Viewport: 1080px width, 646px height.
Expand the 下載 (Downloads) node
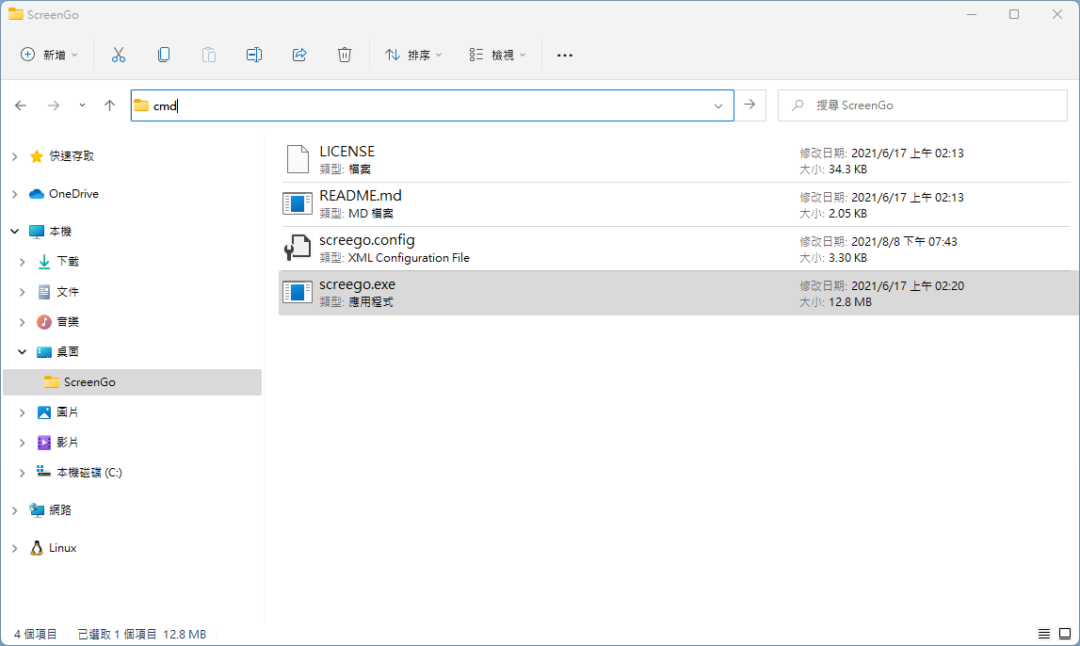pyautogui.click(x=22, y=262)
